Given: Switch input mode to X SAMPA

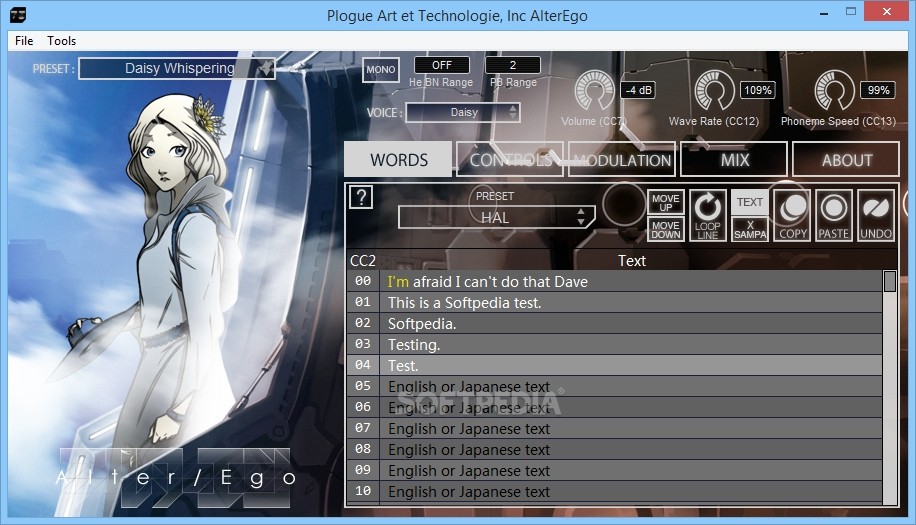Looking at the screenshot, I should tap(750, 229).
